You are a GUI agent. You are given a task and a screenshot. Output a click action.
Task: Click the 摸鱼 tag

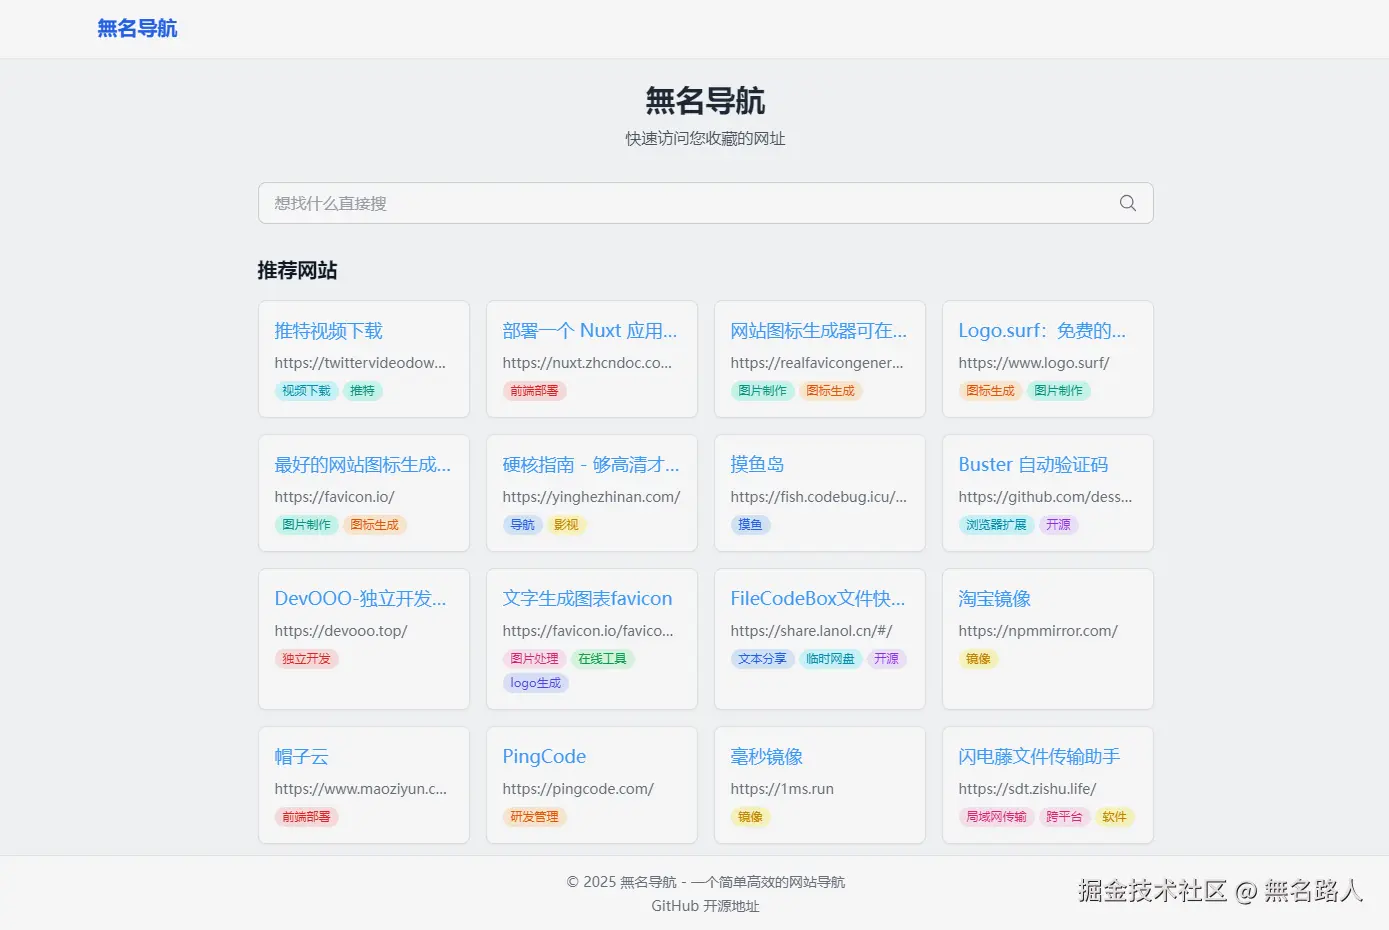click(750, 525)
